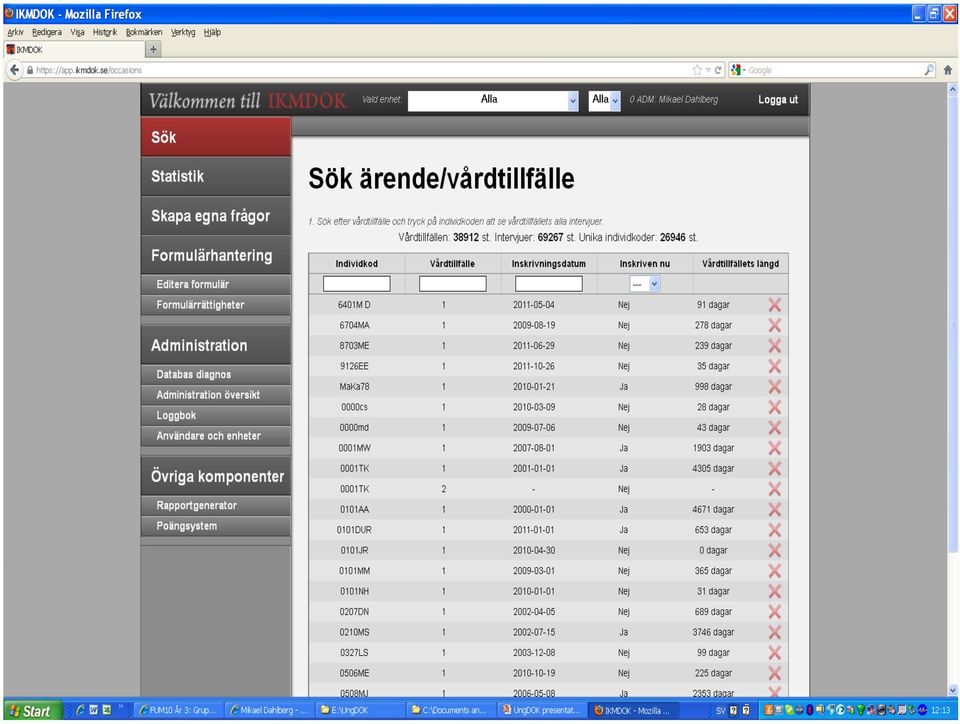This screenshot has height=724, width=960.
Task: Click the Vårdtillfälle filter input field
Action: pyautogui.click(x=452, y=284)
